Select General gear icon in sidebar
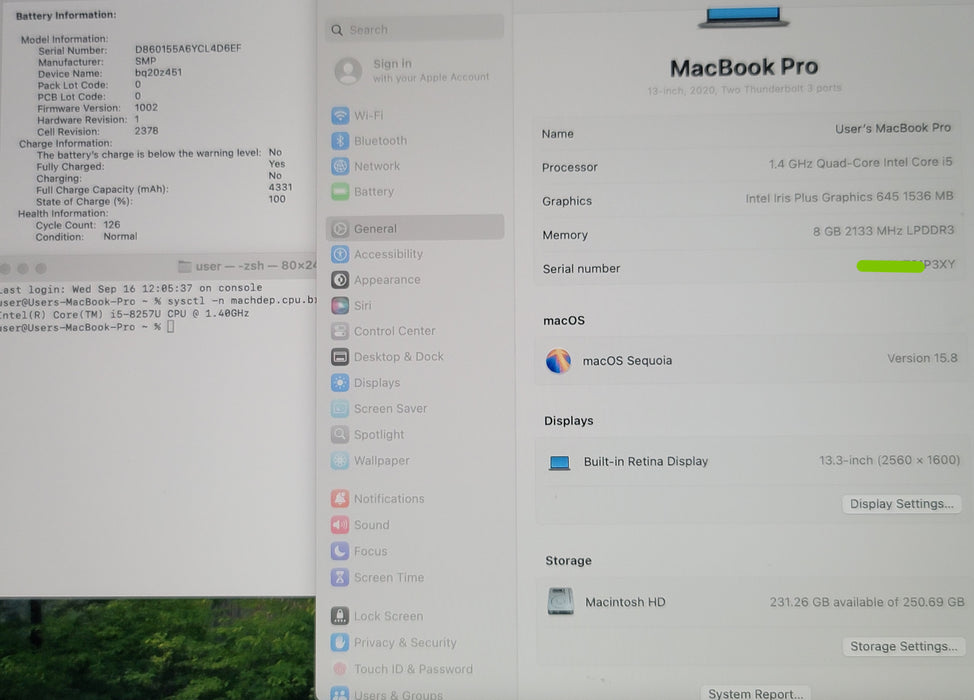 (340, 229)
